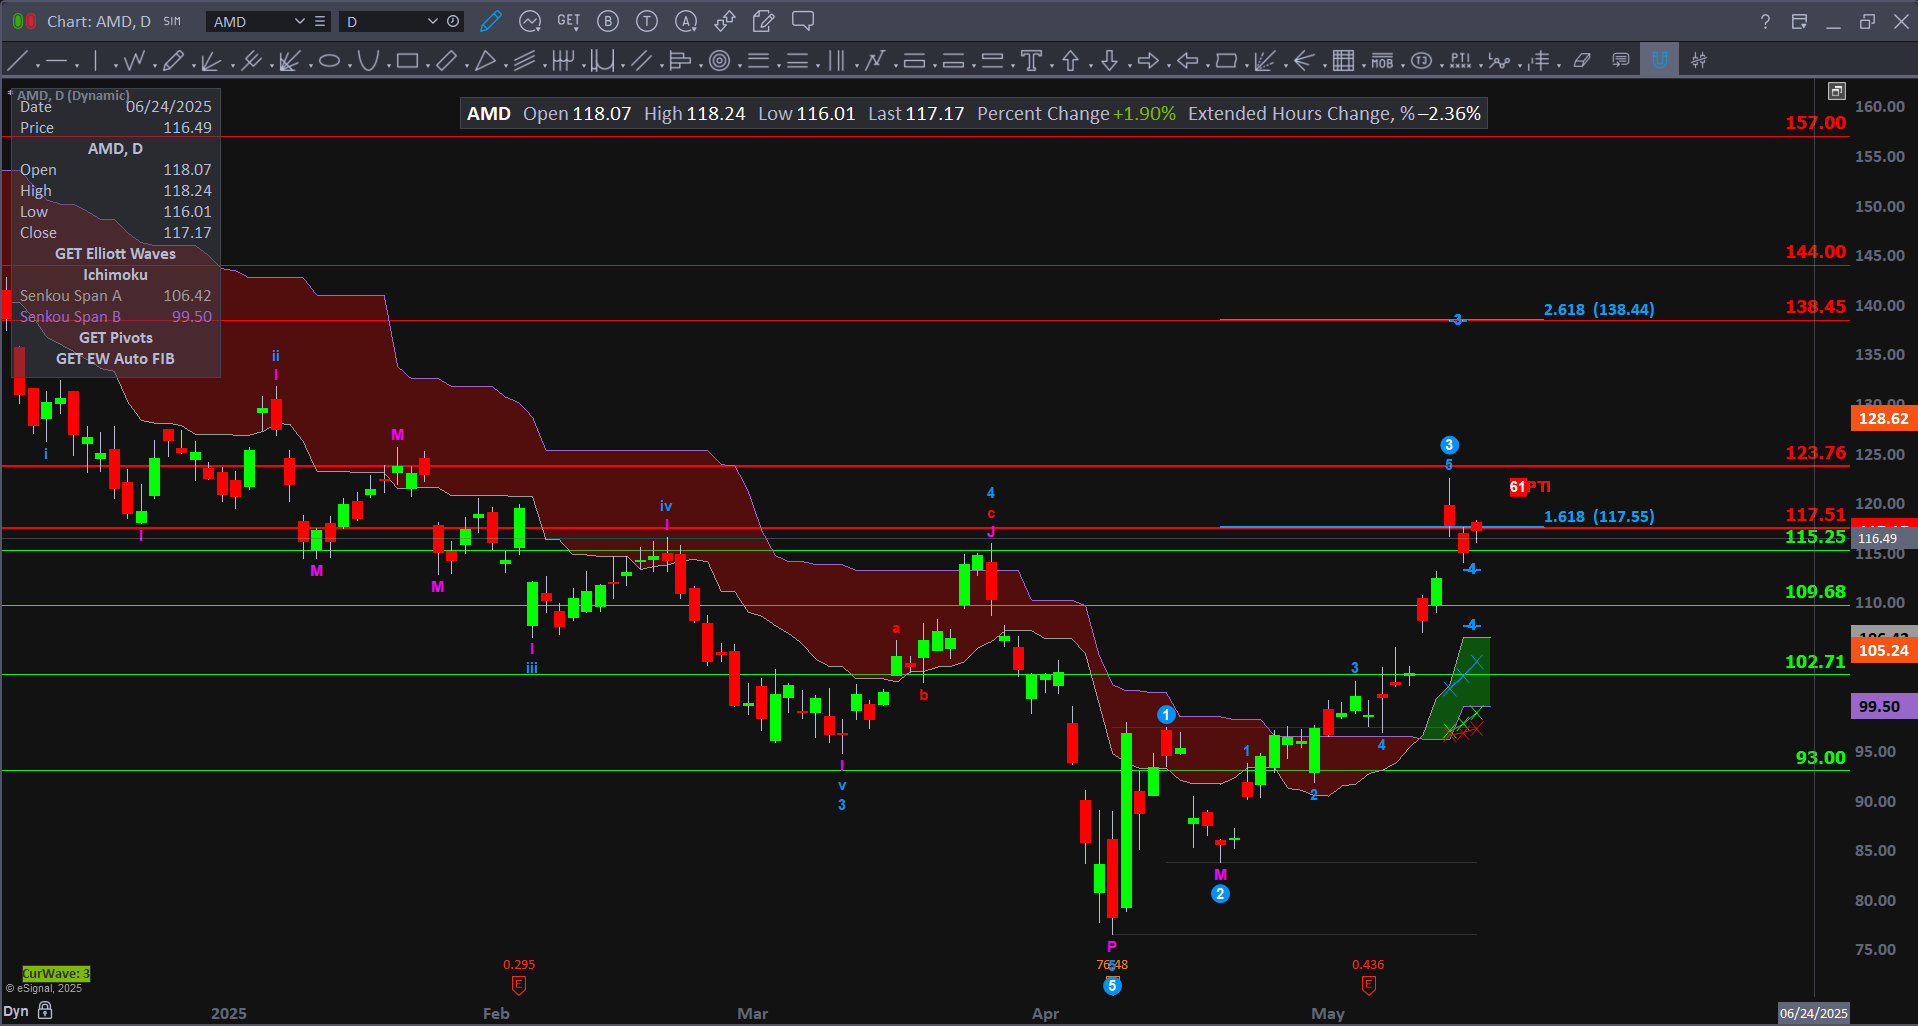This screenshot has height=1026, width=1918.
Task: Open the GET studies icon
Action: (568, 21)
